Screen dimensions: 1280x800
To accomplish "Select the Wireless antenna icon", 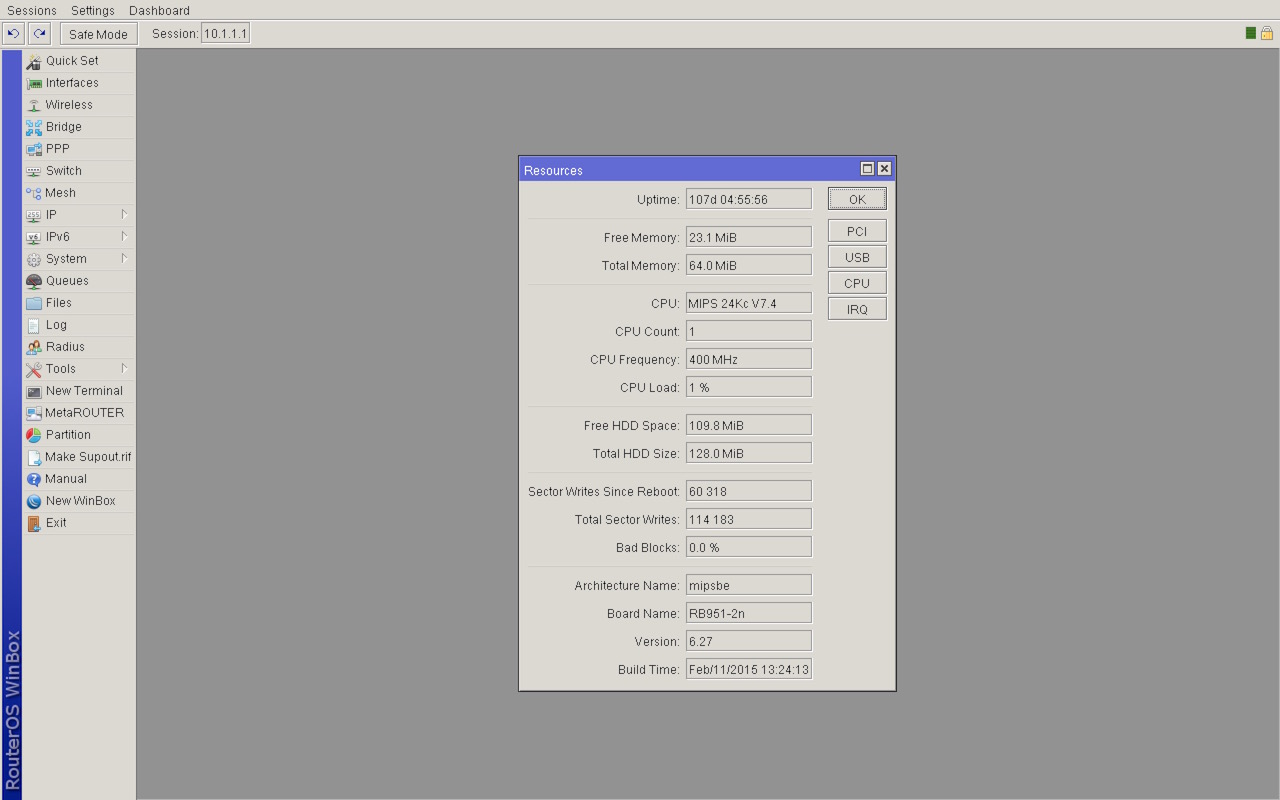I will [x=34, y=105].
